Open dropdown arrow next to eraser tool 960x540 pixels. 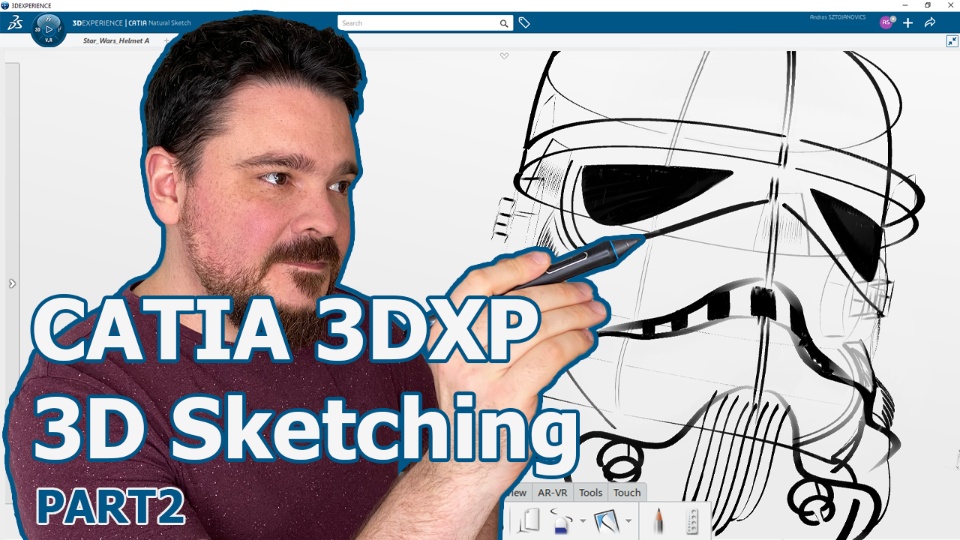coord(582,521)
